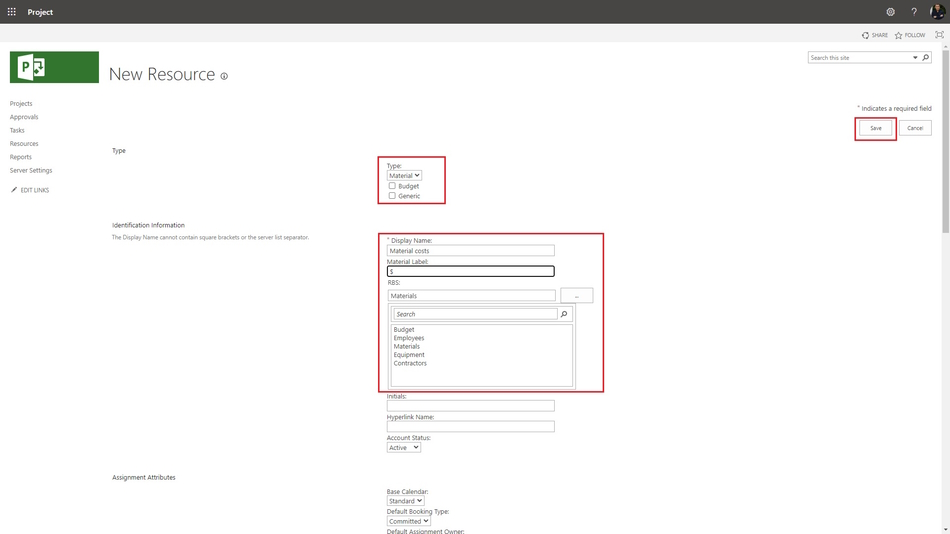Open the Base Calendar dropdown
This screenshot has width=950, height=534.
[405, 501]
